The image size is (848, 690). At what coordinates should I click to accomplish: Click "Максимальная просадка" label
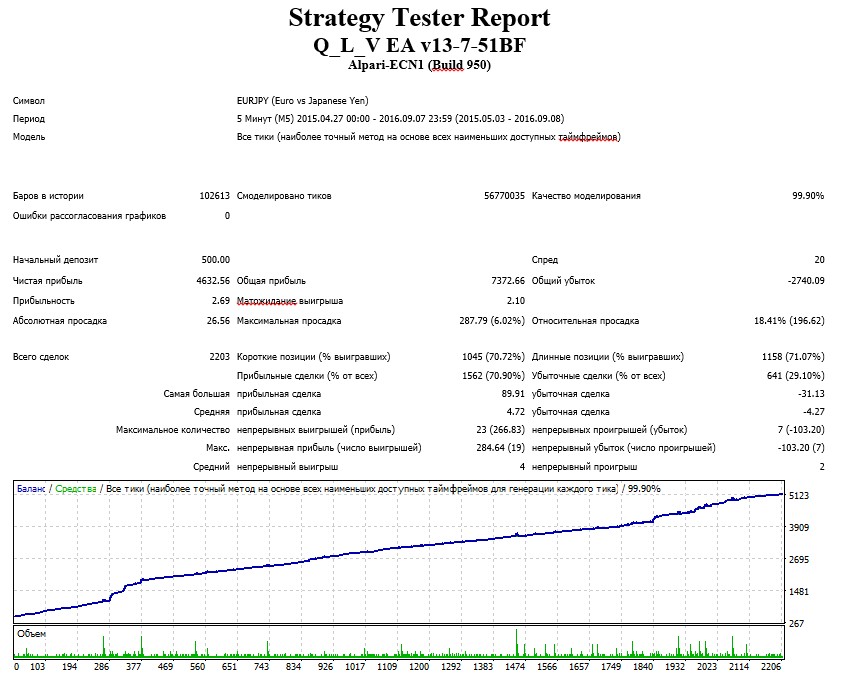click(x=289, y=321)
